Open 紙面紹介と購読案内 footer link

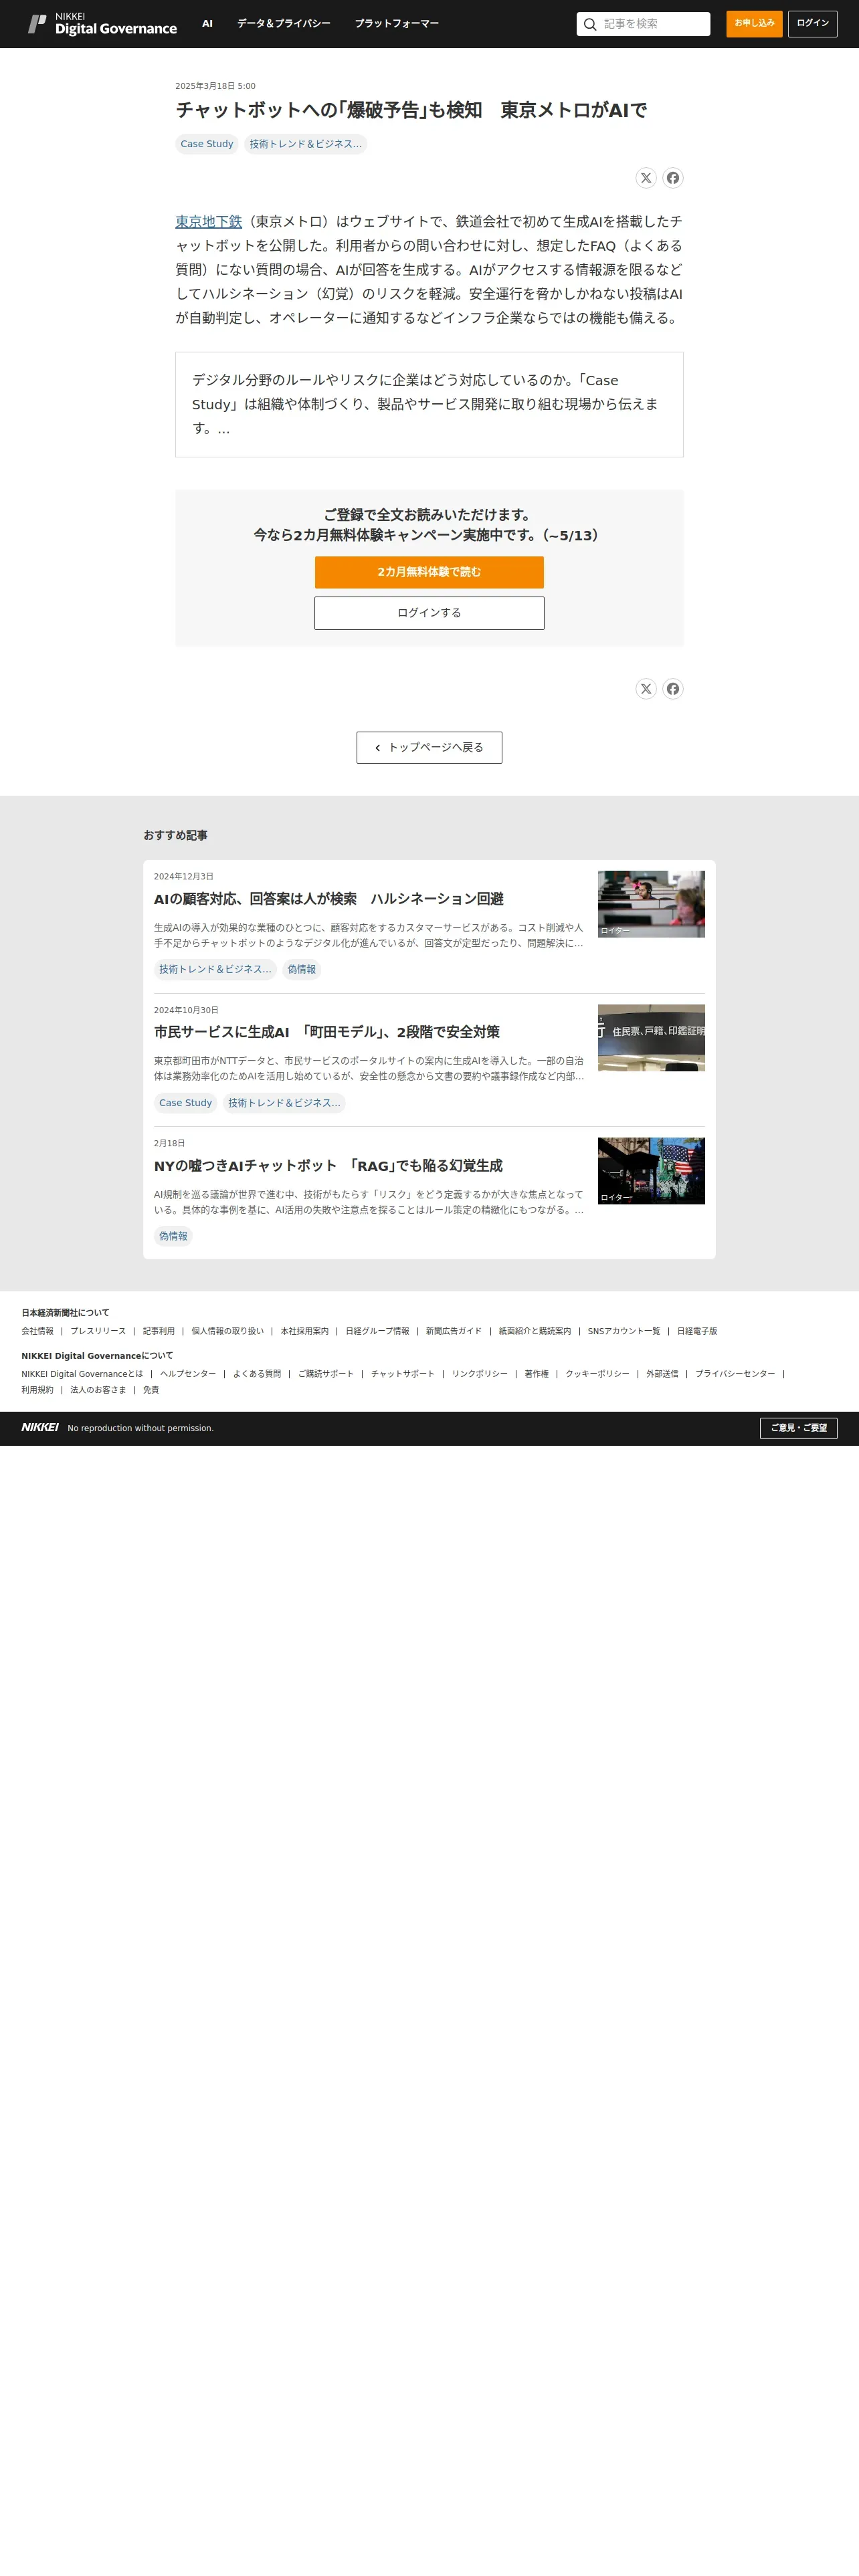point(535,1331)
